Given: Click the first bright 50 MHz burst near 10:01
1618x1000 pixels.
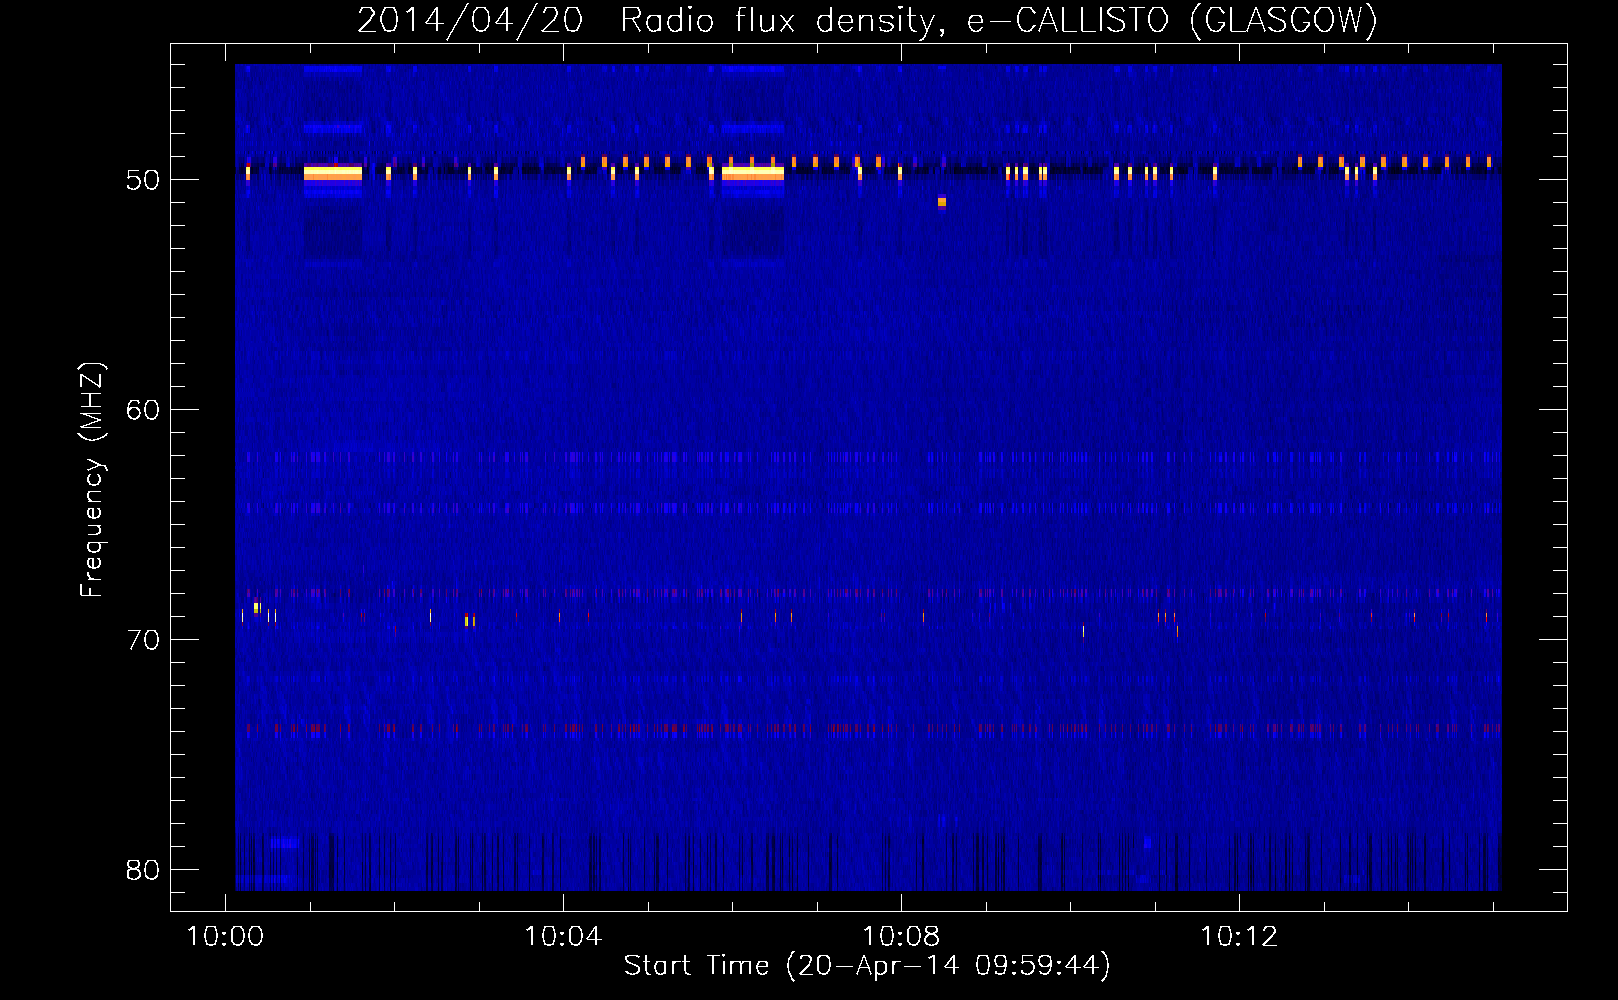Looking at the screenshot, I should point(332,173).
